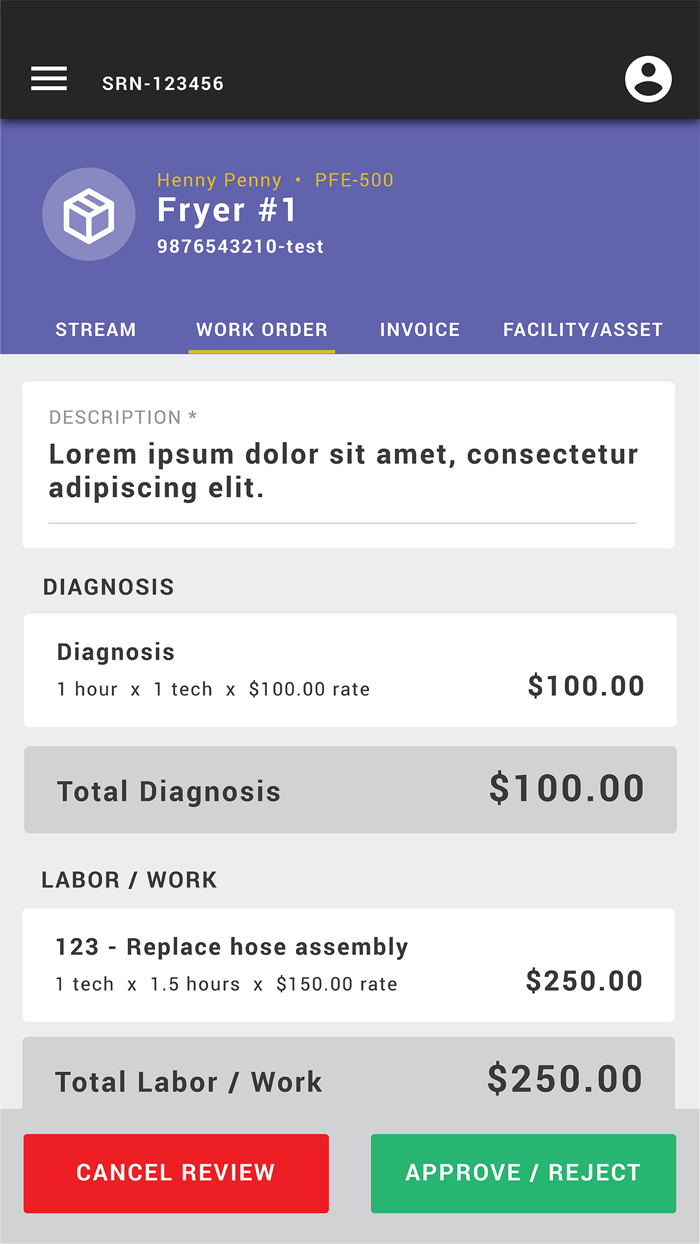Click the APPROVE / REJECT button
Image resolution: width=700 pixels, height=1244 pixels.
click(523, 1173)
